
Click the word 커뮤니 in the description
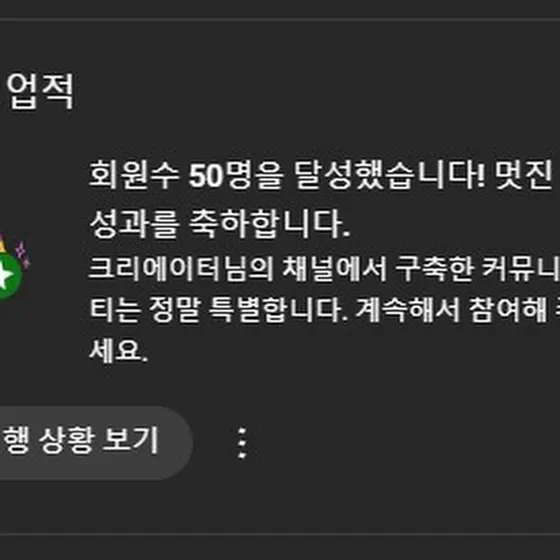pos(521,269)
